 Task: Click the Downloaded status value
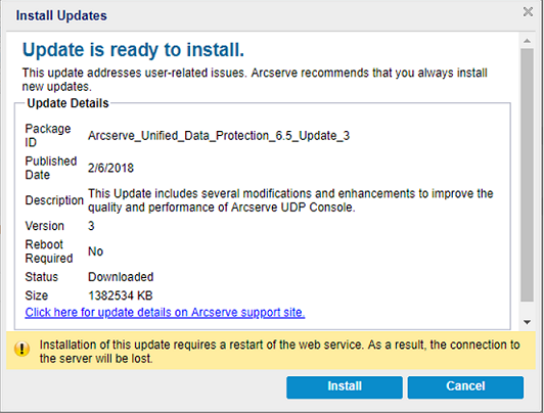click(x=121, y=277)
